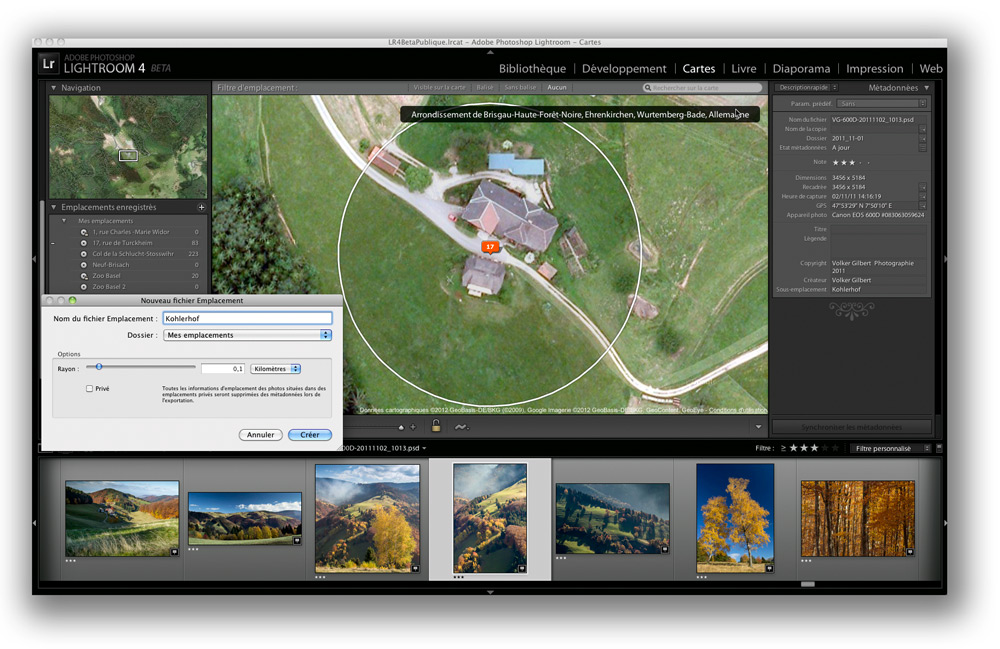
Task: Filter map by Balisé photos
Action: [485, 87]
